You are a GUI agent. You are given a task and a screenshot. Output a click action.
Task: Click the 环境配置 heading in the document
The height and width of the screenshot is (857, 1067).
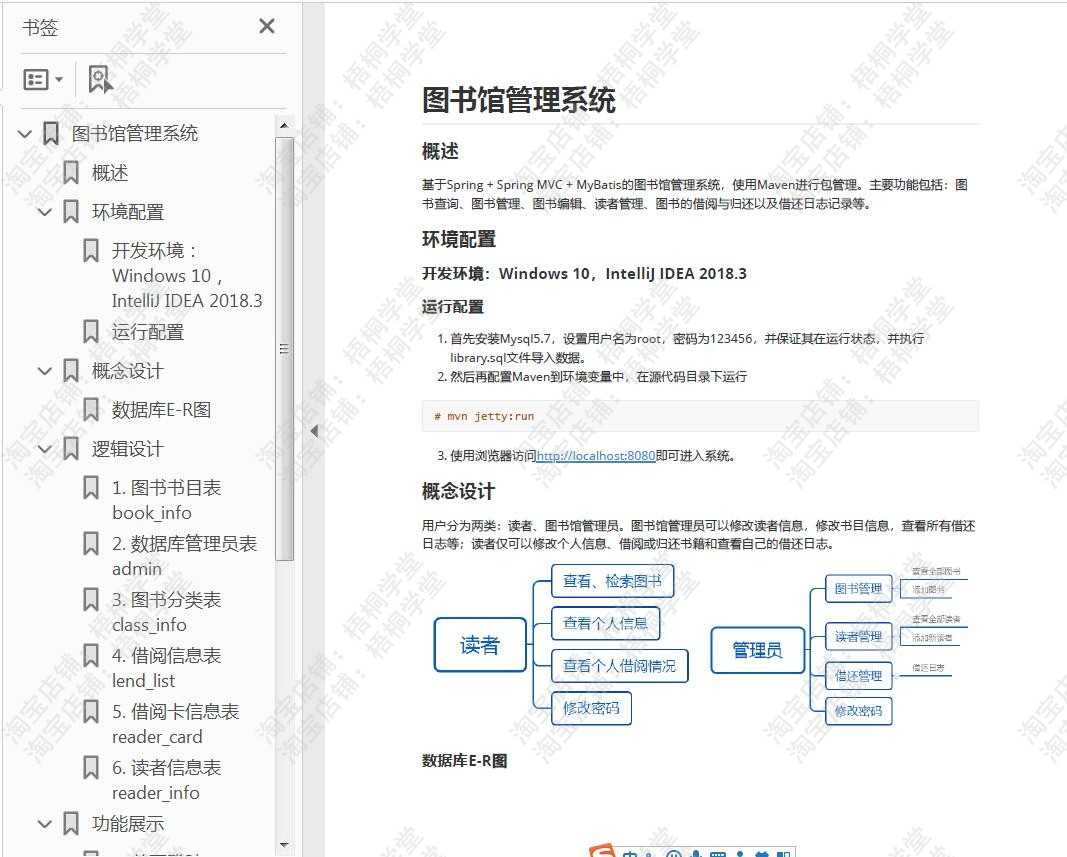pos(459,239)
